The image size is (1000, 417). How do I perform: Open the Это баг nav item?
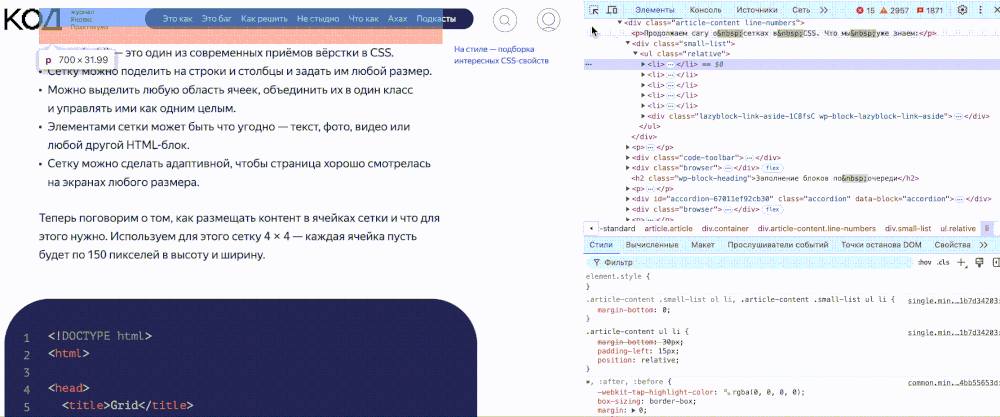(x=217, y=19)
